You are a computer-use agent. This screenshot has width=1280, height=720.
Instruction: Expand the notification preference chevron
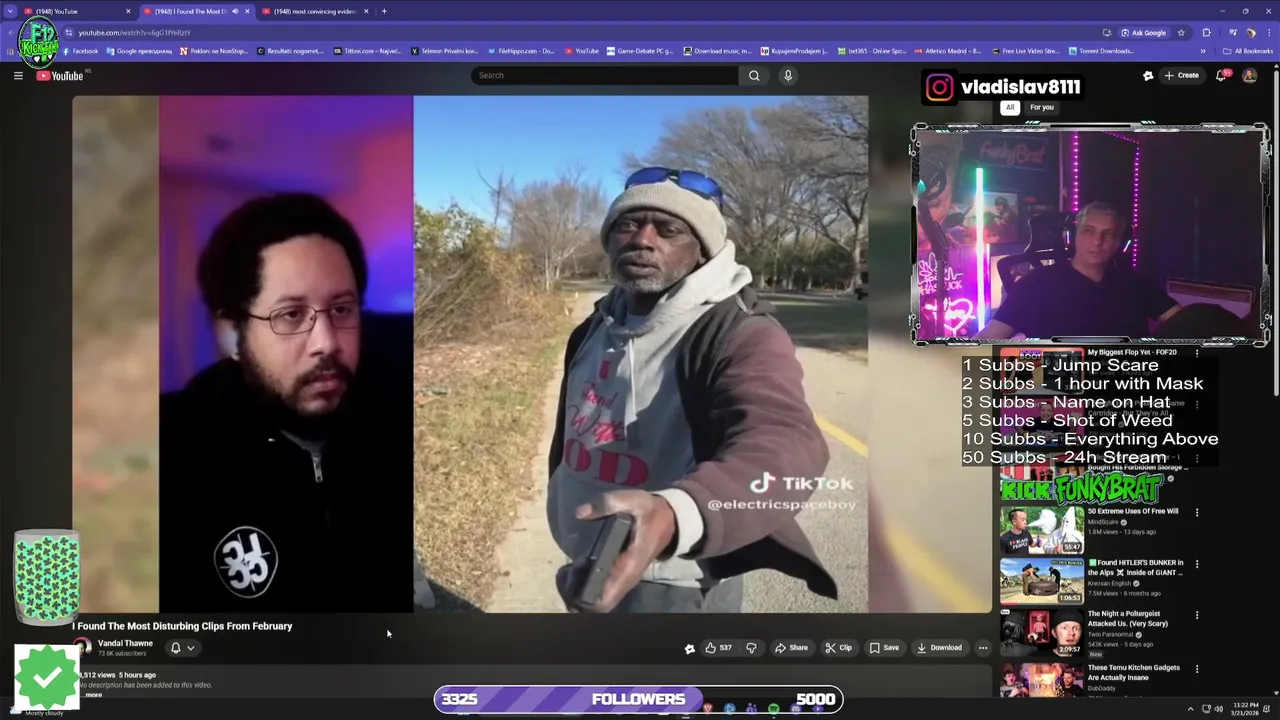coord(190,648)
